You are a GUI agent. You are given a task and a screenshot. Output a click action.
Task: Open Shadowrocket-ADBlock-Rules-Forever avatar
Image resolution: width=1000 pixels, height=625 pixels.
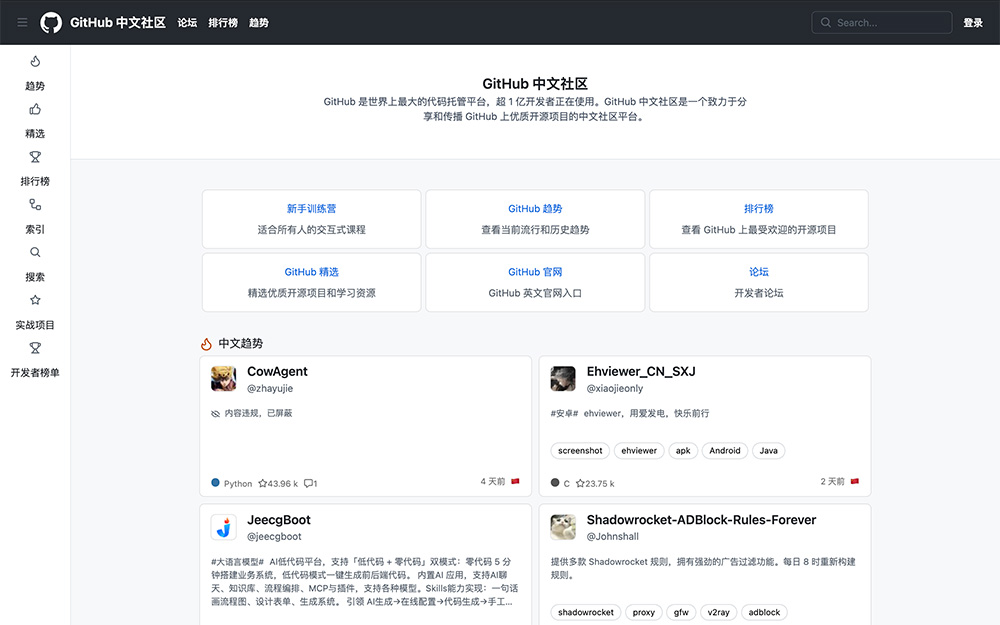(x=563, y=527)
